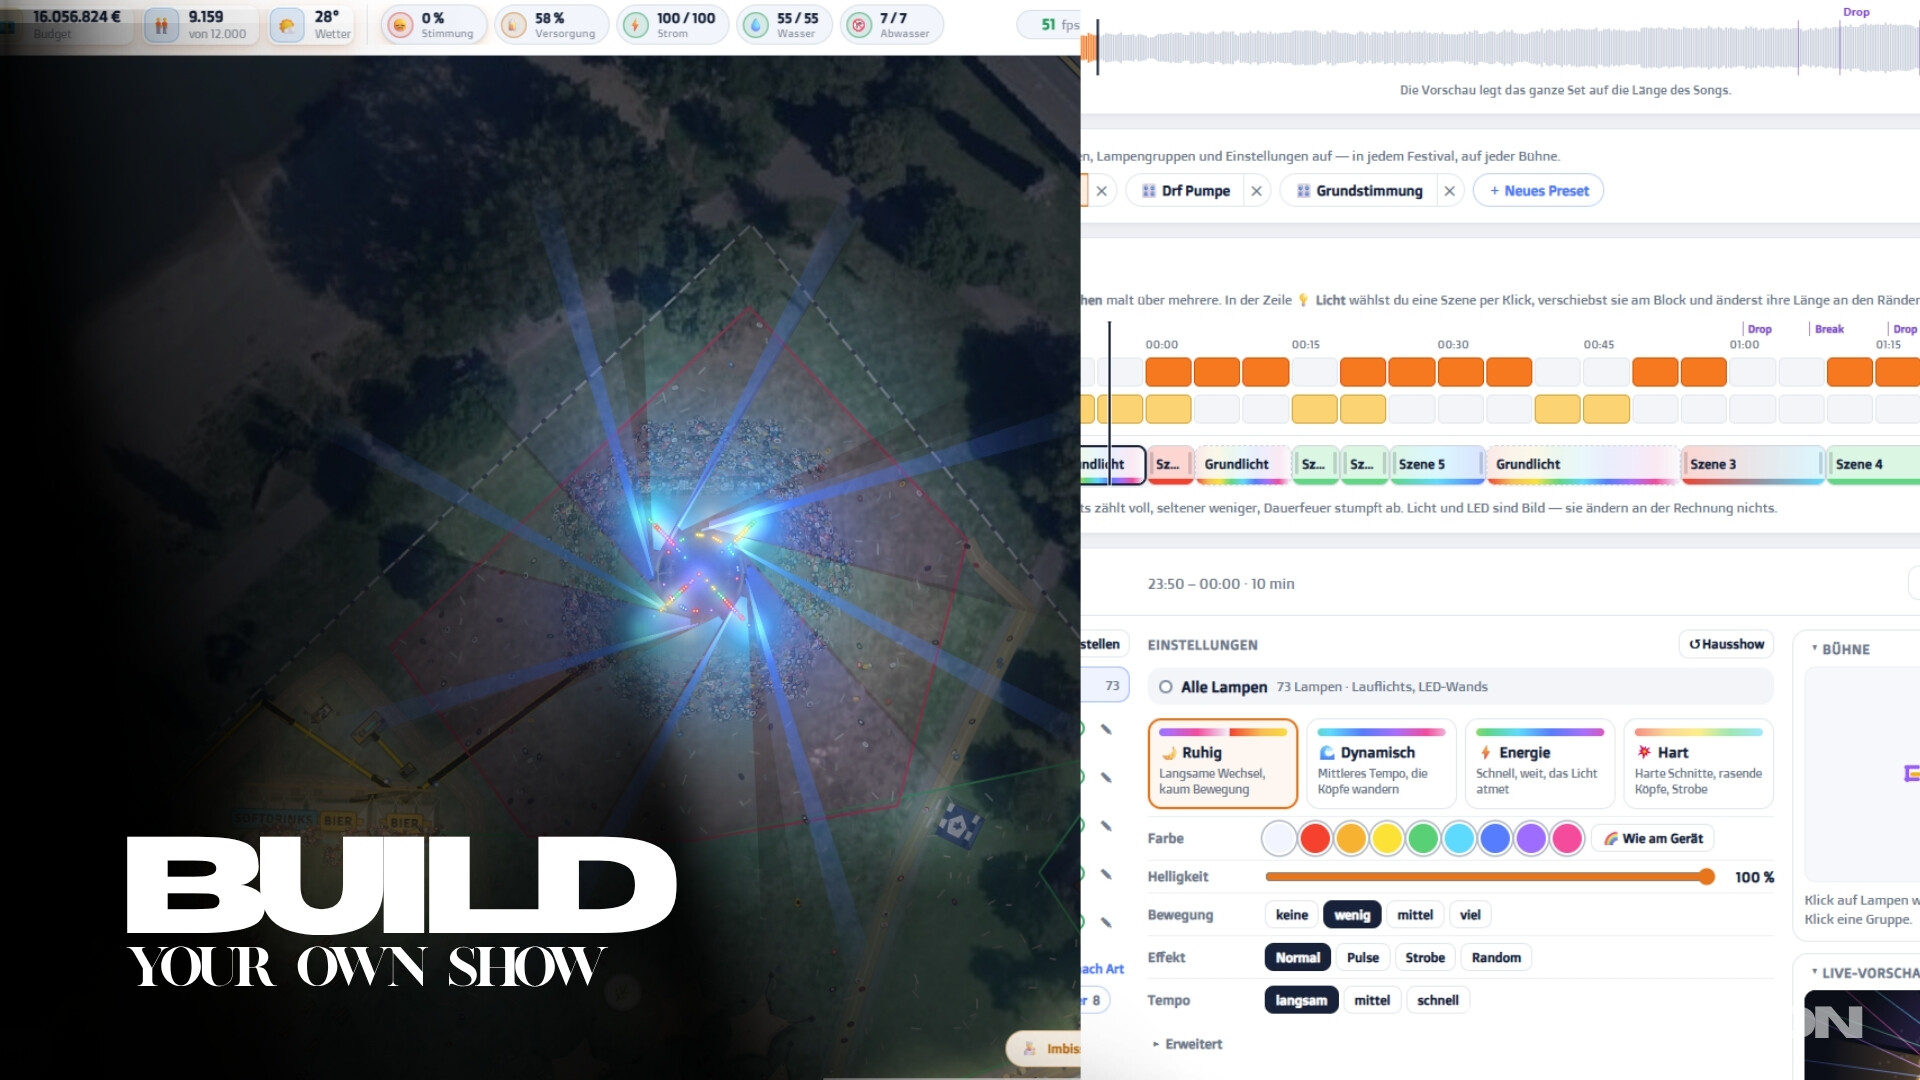Select the Hart mood card
The width and height of the screenshot is (1920, 1080).
pos(1698,763)
